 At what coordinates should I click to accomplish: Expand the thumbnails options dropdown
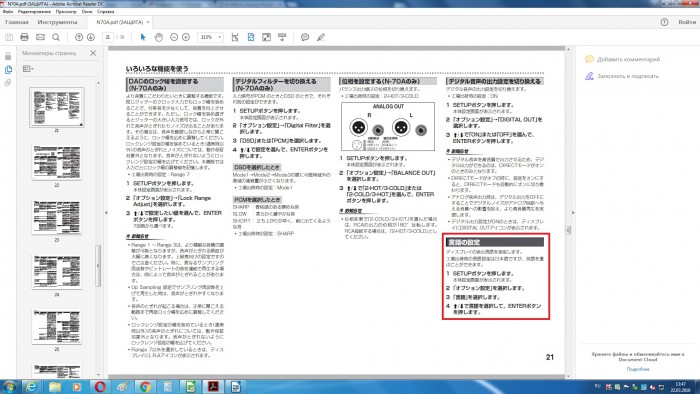point(28,69)
